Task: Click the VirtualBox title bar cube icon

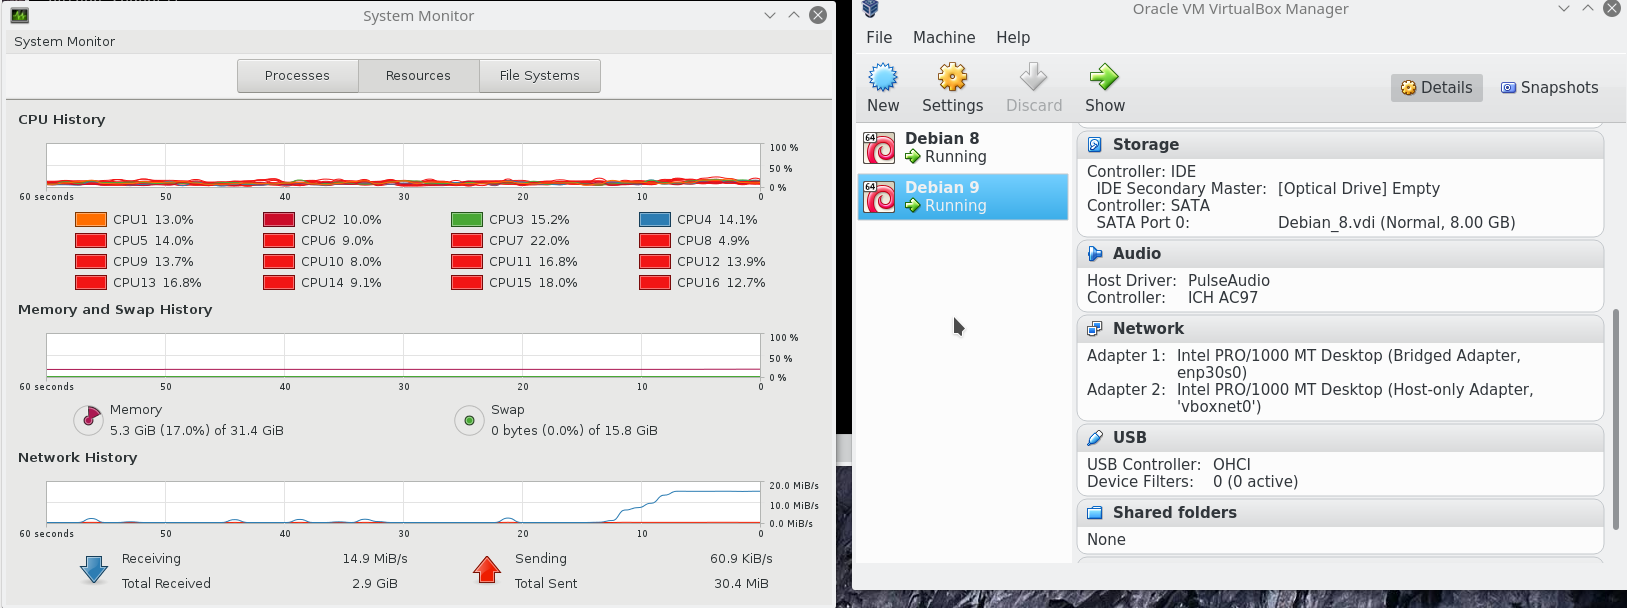Action: [x=870, y=9]
